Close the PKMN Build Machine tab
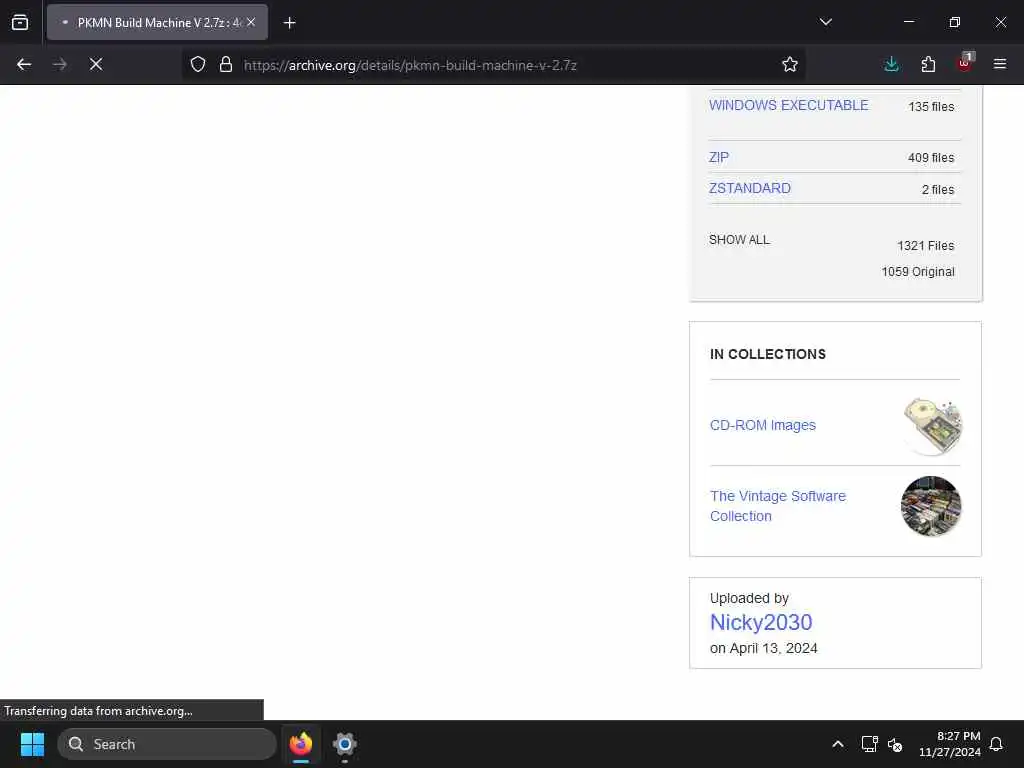Viewport: 1024px width, 768px height. pyautogui.click(x=251, y=22)
